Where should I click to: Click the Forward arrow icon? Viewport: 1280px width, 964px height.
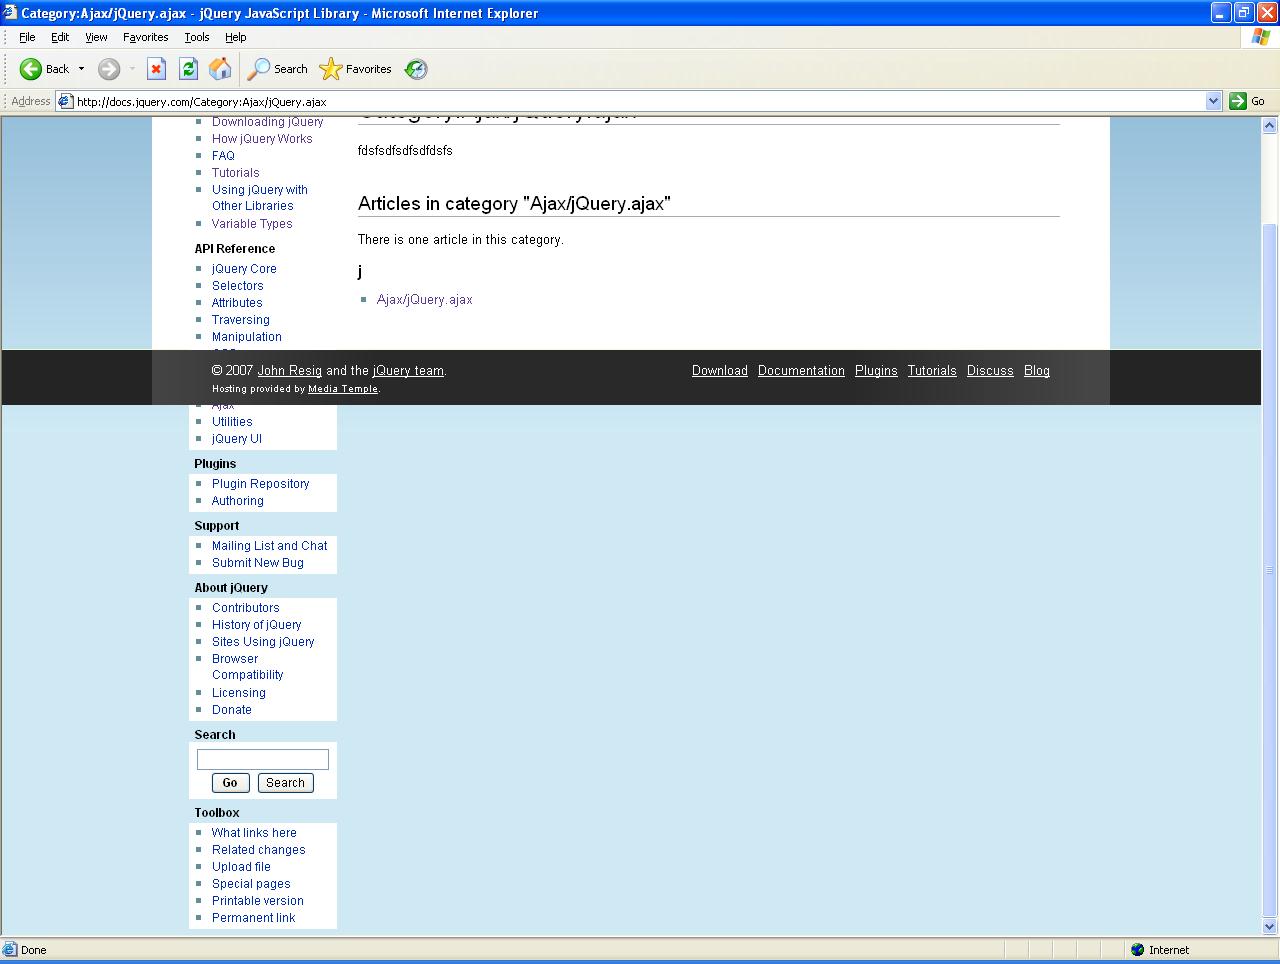tap(109, 69)
